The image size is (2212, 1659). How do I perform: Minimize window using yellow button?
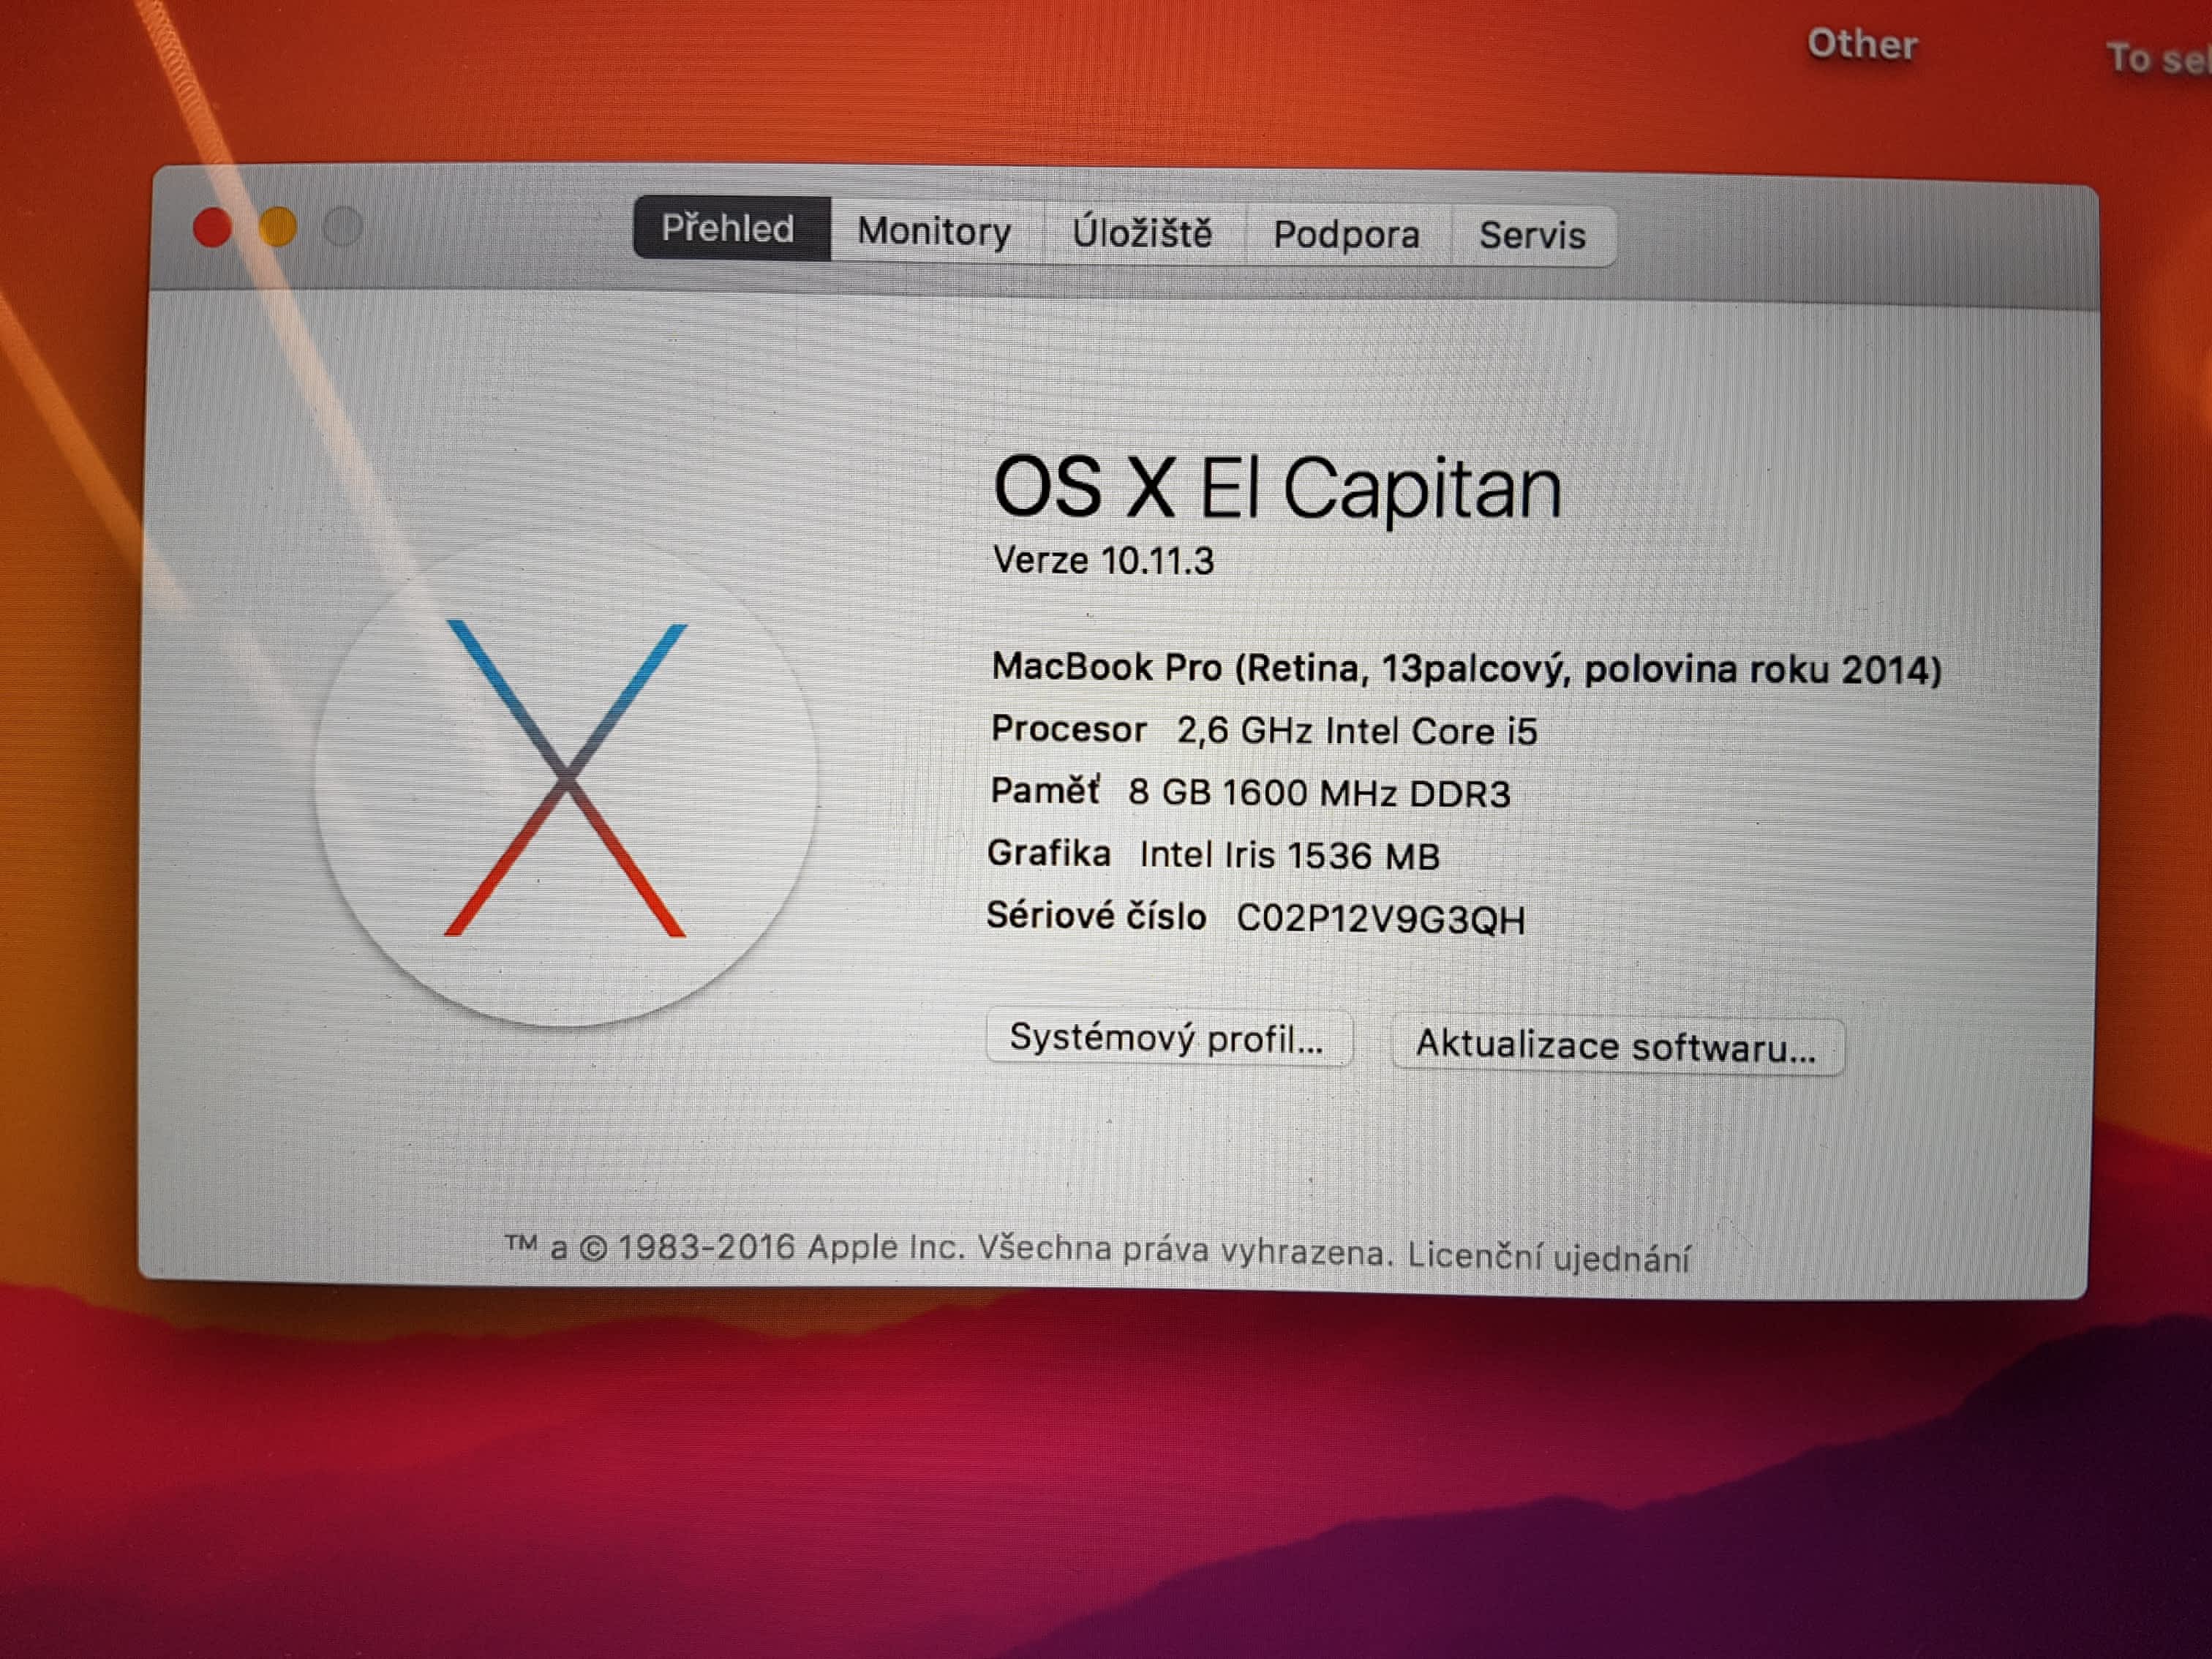tap(278, 227)
